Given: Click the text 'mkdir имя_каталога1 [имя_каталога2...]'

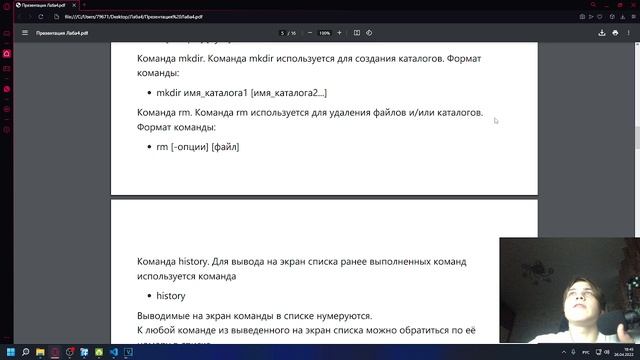Looking at the screenshot, I should [242, 93].
